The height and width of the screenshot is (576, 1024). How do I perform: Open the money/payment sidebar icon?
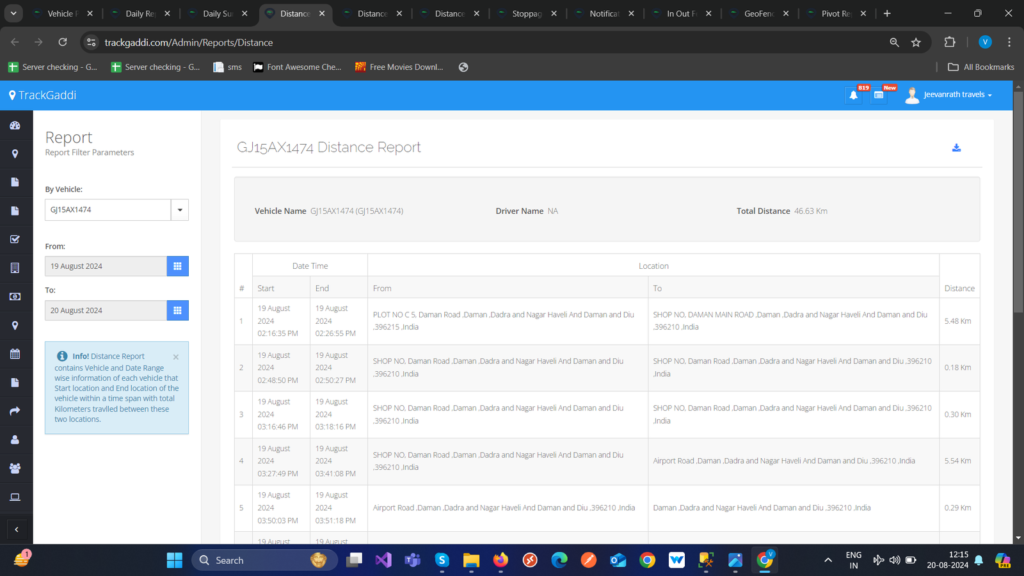15,296
